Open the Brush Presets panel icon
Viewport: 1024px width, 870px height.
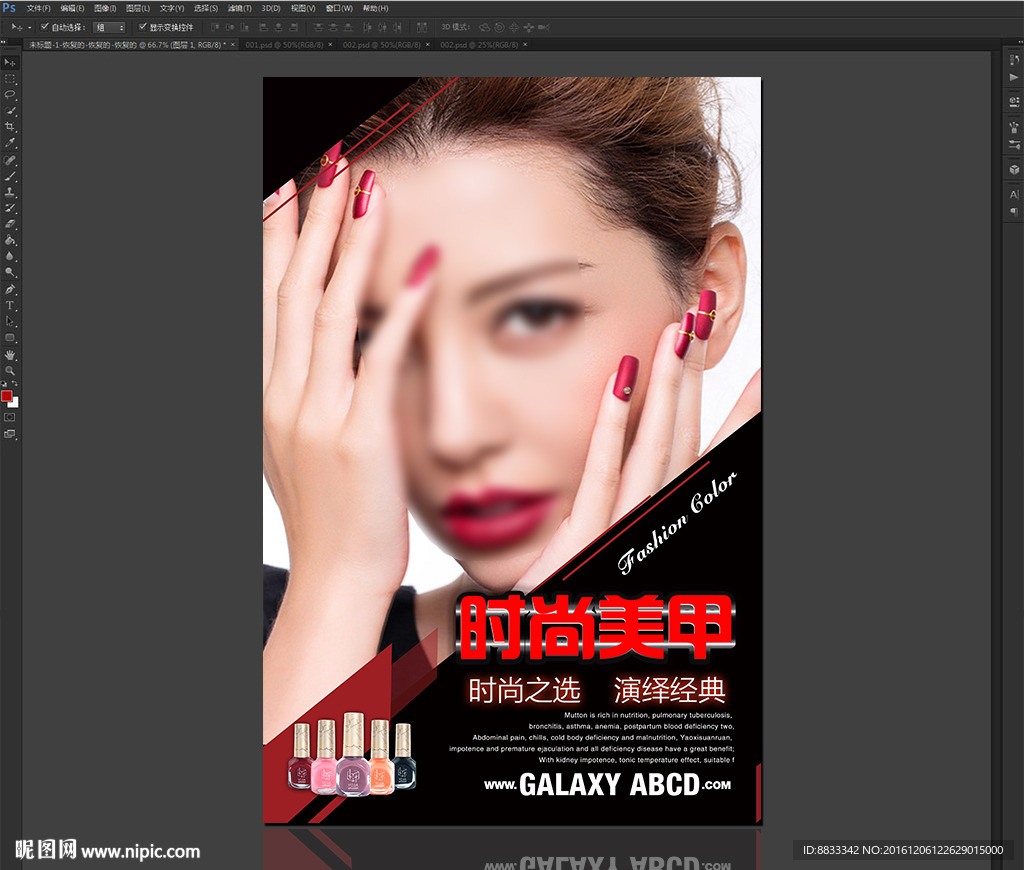click(x=1014, y=144)
